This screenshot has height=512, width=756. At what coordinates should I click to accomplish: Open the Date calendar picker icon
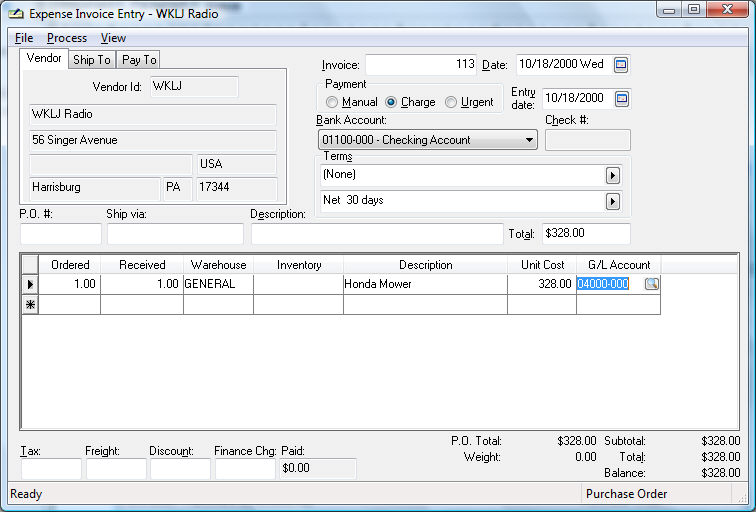(x=621, y=65)
